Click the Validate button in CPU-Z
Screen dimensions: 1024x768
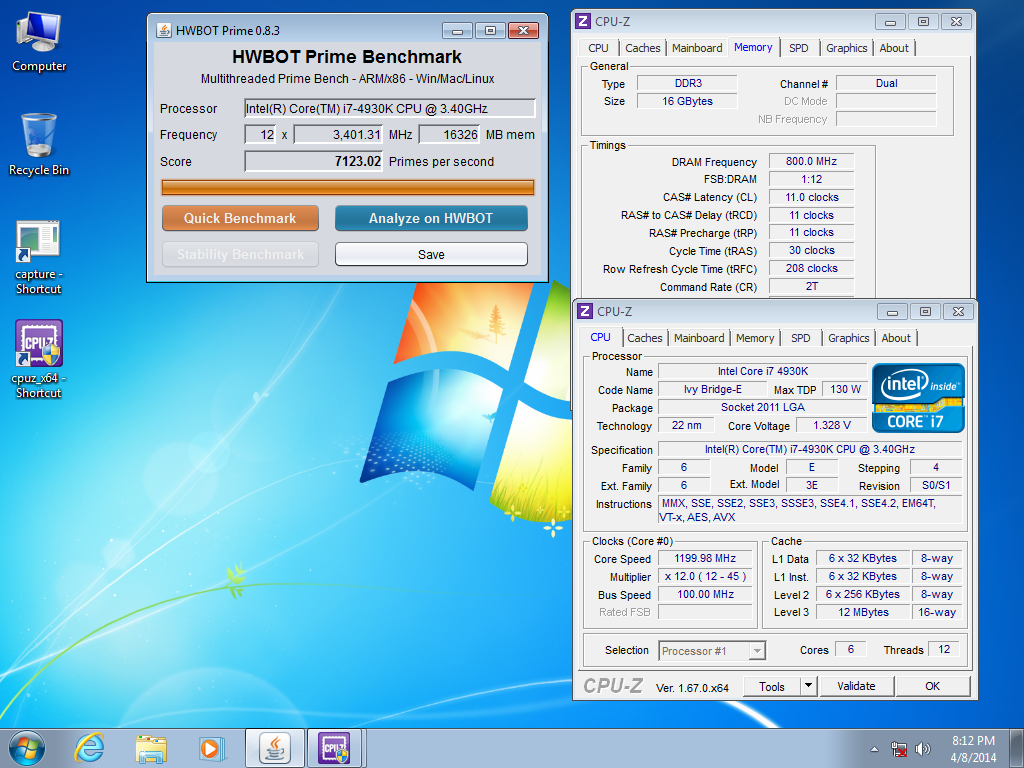856,686
